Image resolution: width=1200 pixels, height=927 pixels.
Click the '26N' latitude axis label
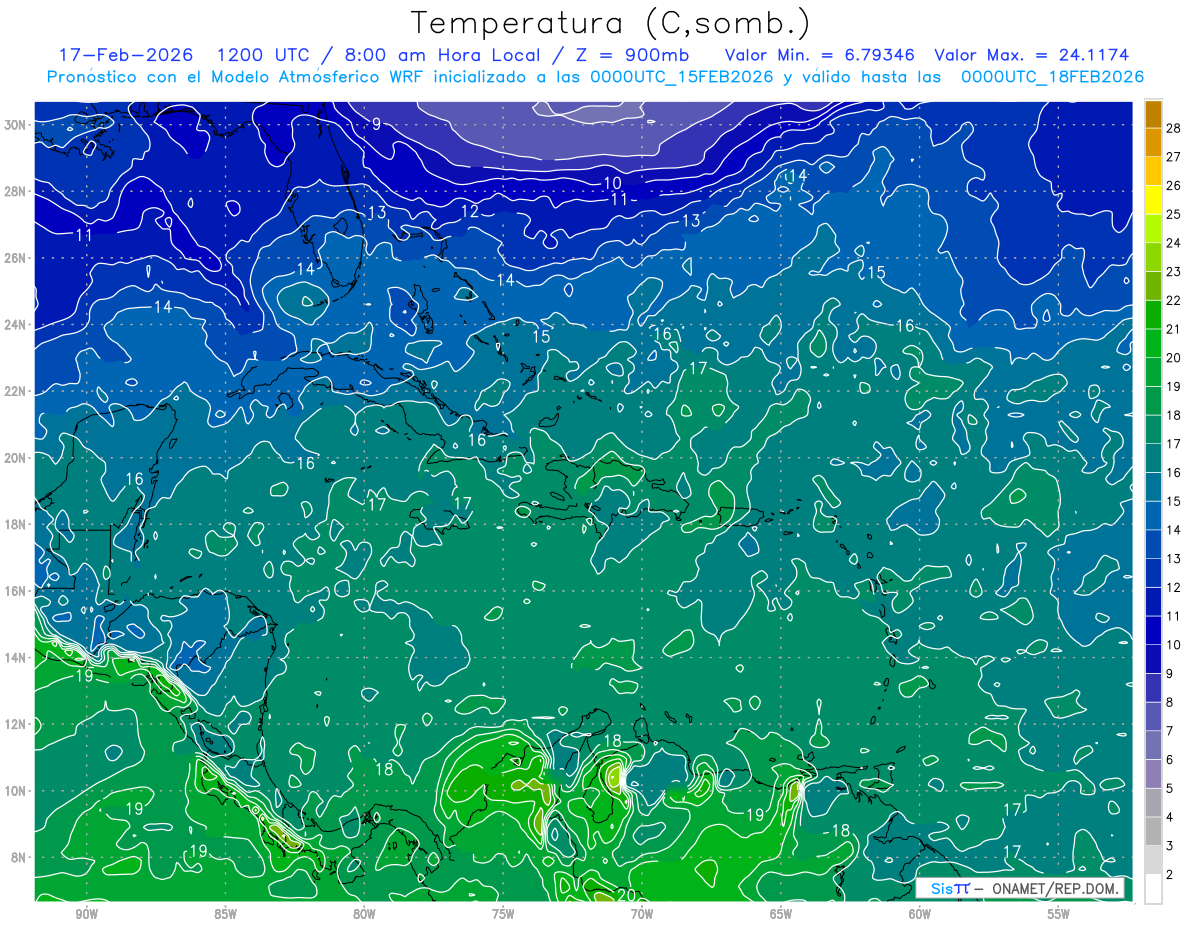(15, 258)
